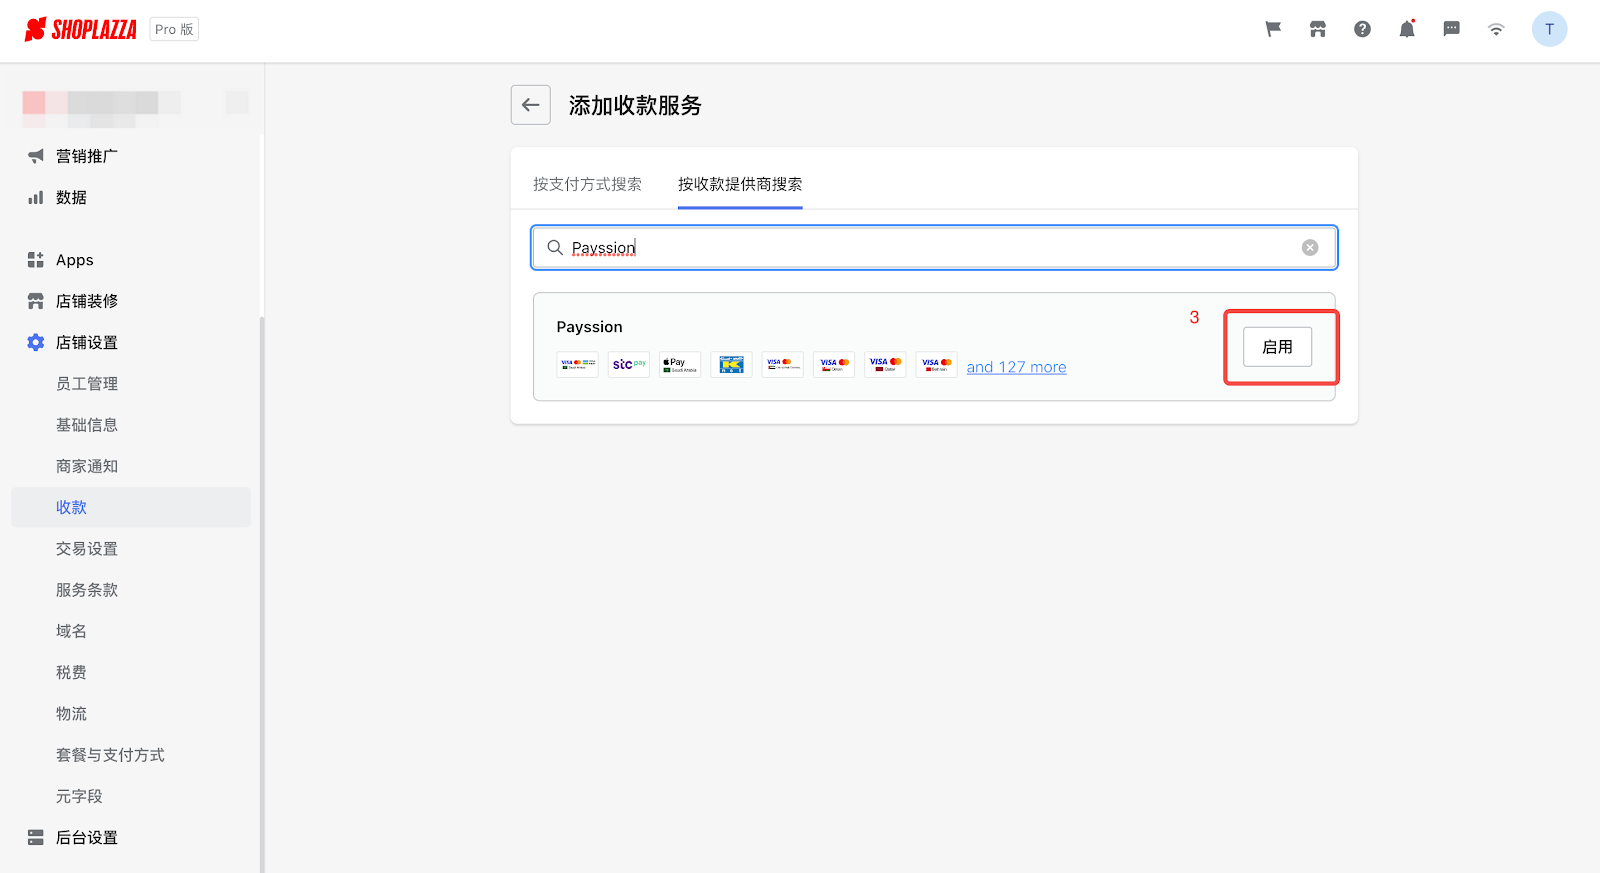The height and width of the screenshot is (873, 1600).
Task: Click the stc pay payment icon
Action: pyautogui.click(x=629, y=364)
